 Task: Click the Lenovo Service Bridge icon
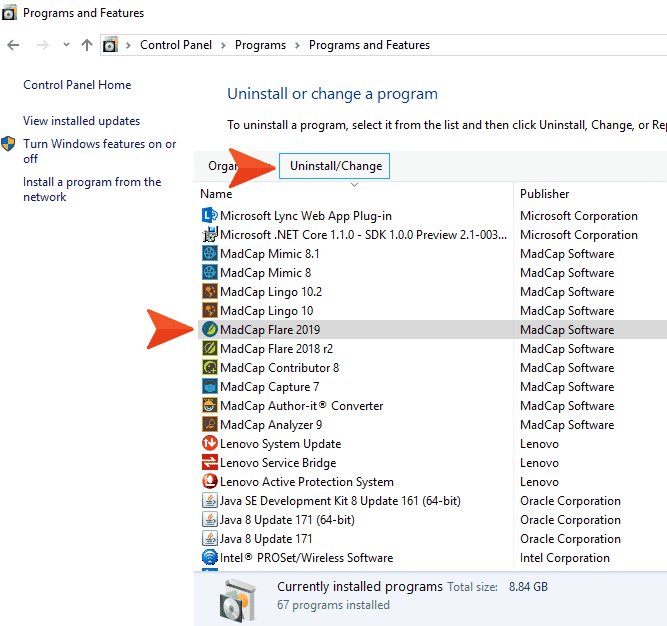[209, 463]
